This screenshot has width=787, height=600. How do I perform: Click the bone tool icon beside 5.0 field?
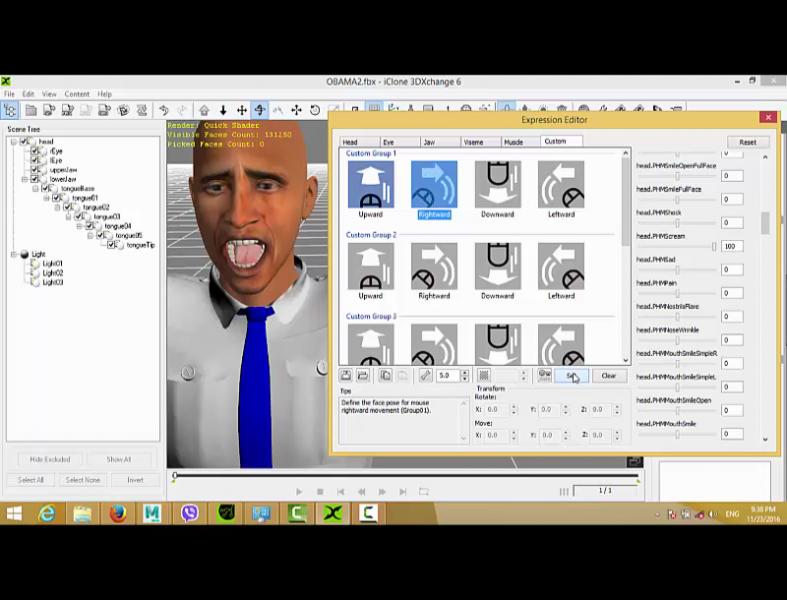(x=425, y=375)
